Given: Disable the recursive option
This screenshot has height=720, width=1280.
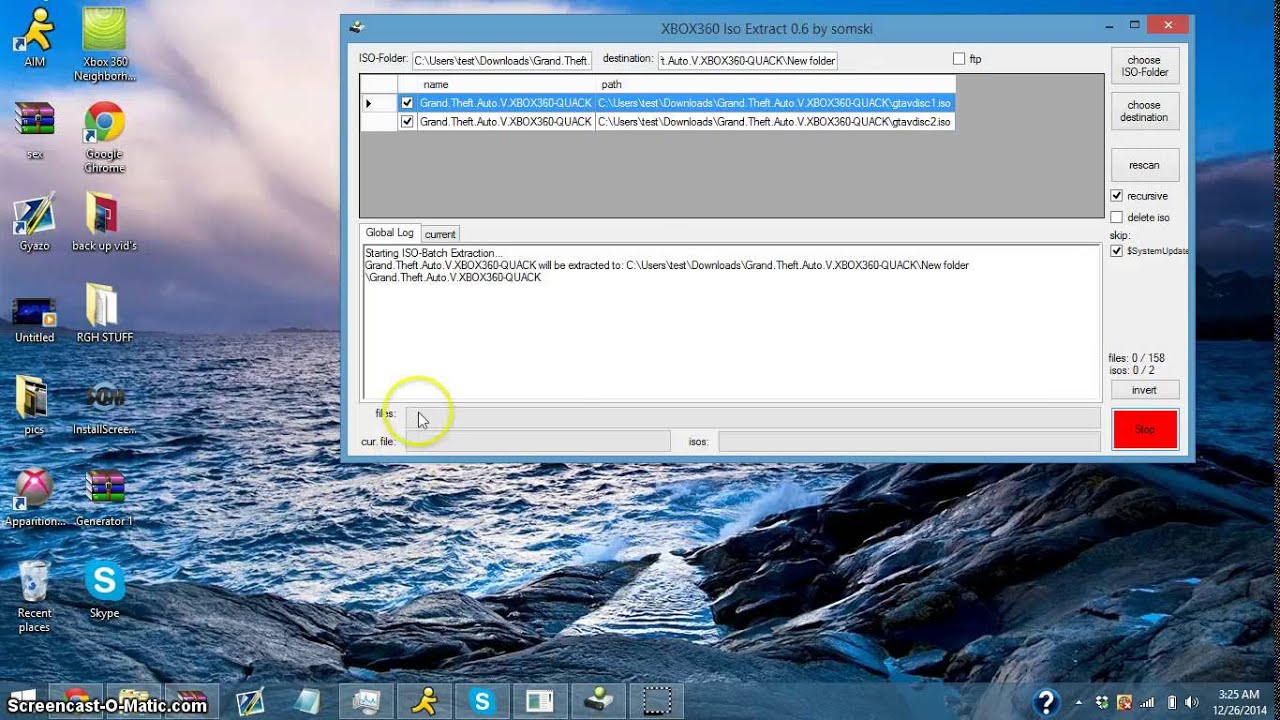Looking at the screenshot, I should 1117,196.
